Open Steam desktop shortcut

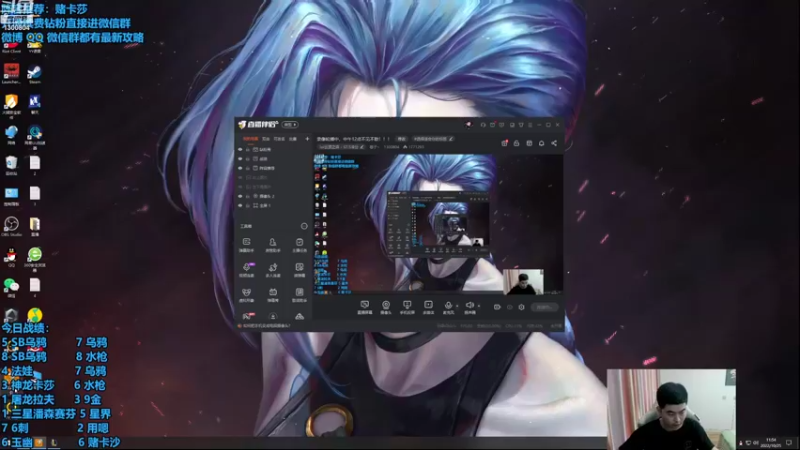point(34,74)
